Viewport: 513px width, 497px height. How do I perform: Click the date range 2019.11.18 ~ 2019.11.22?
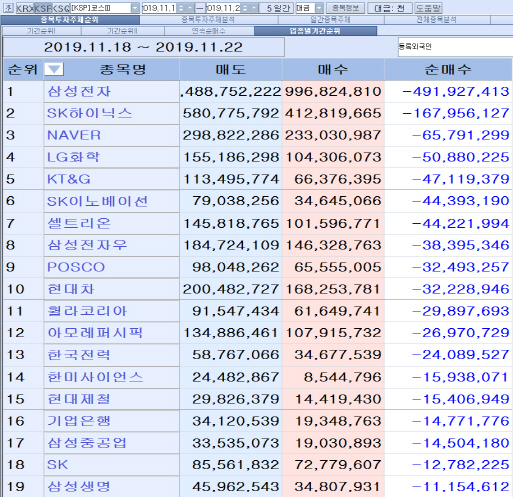click(143, 47)
